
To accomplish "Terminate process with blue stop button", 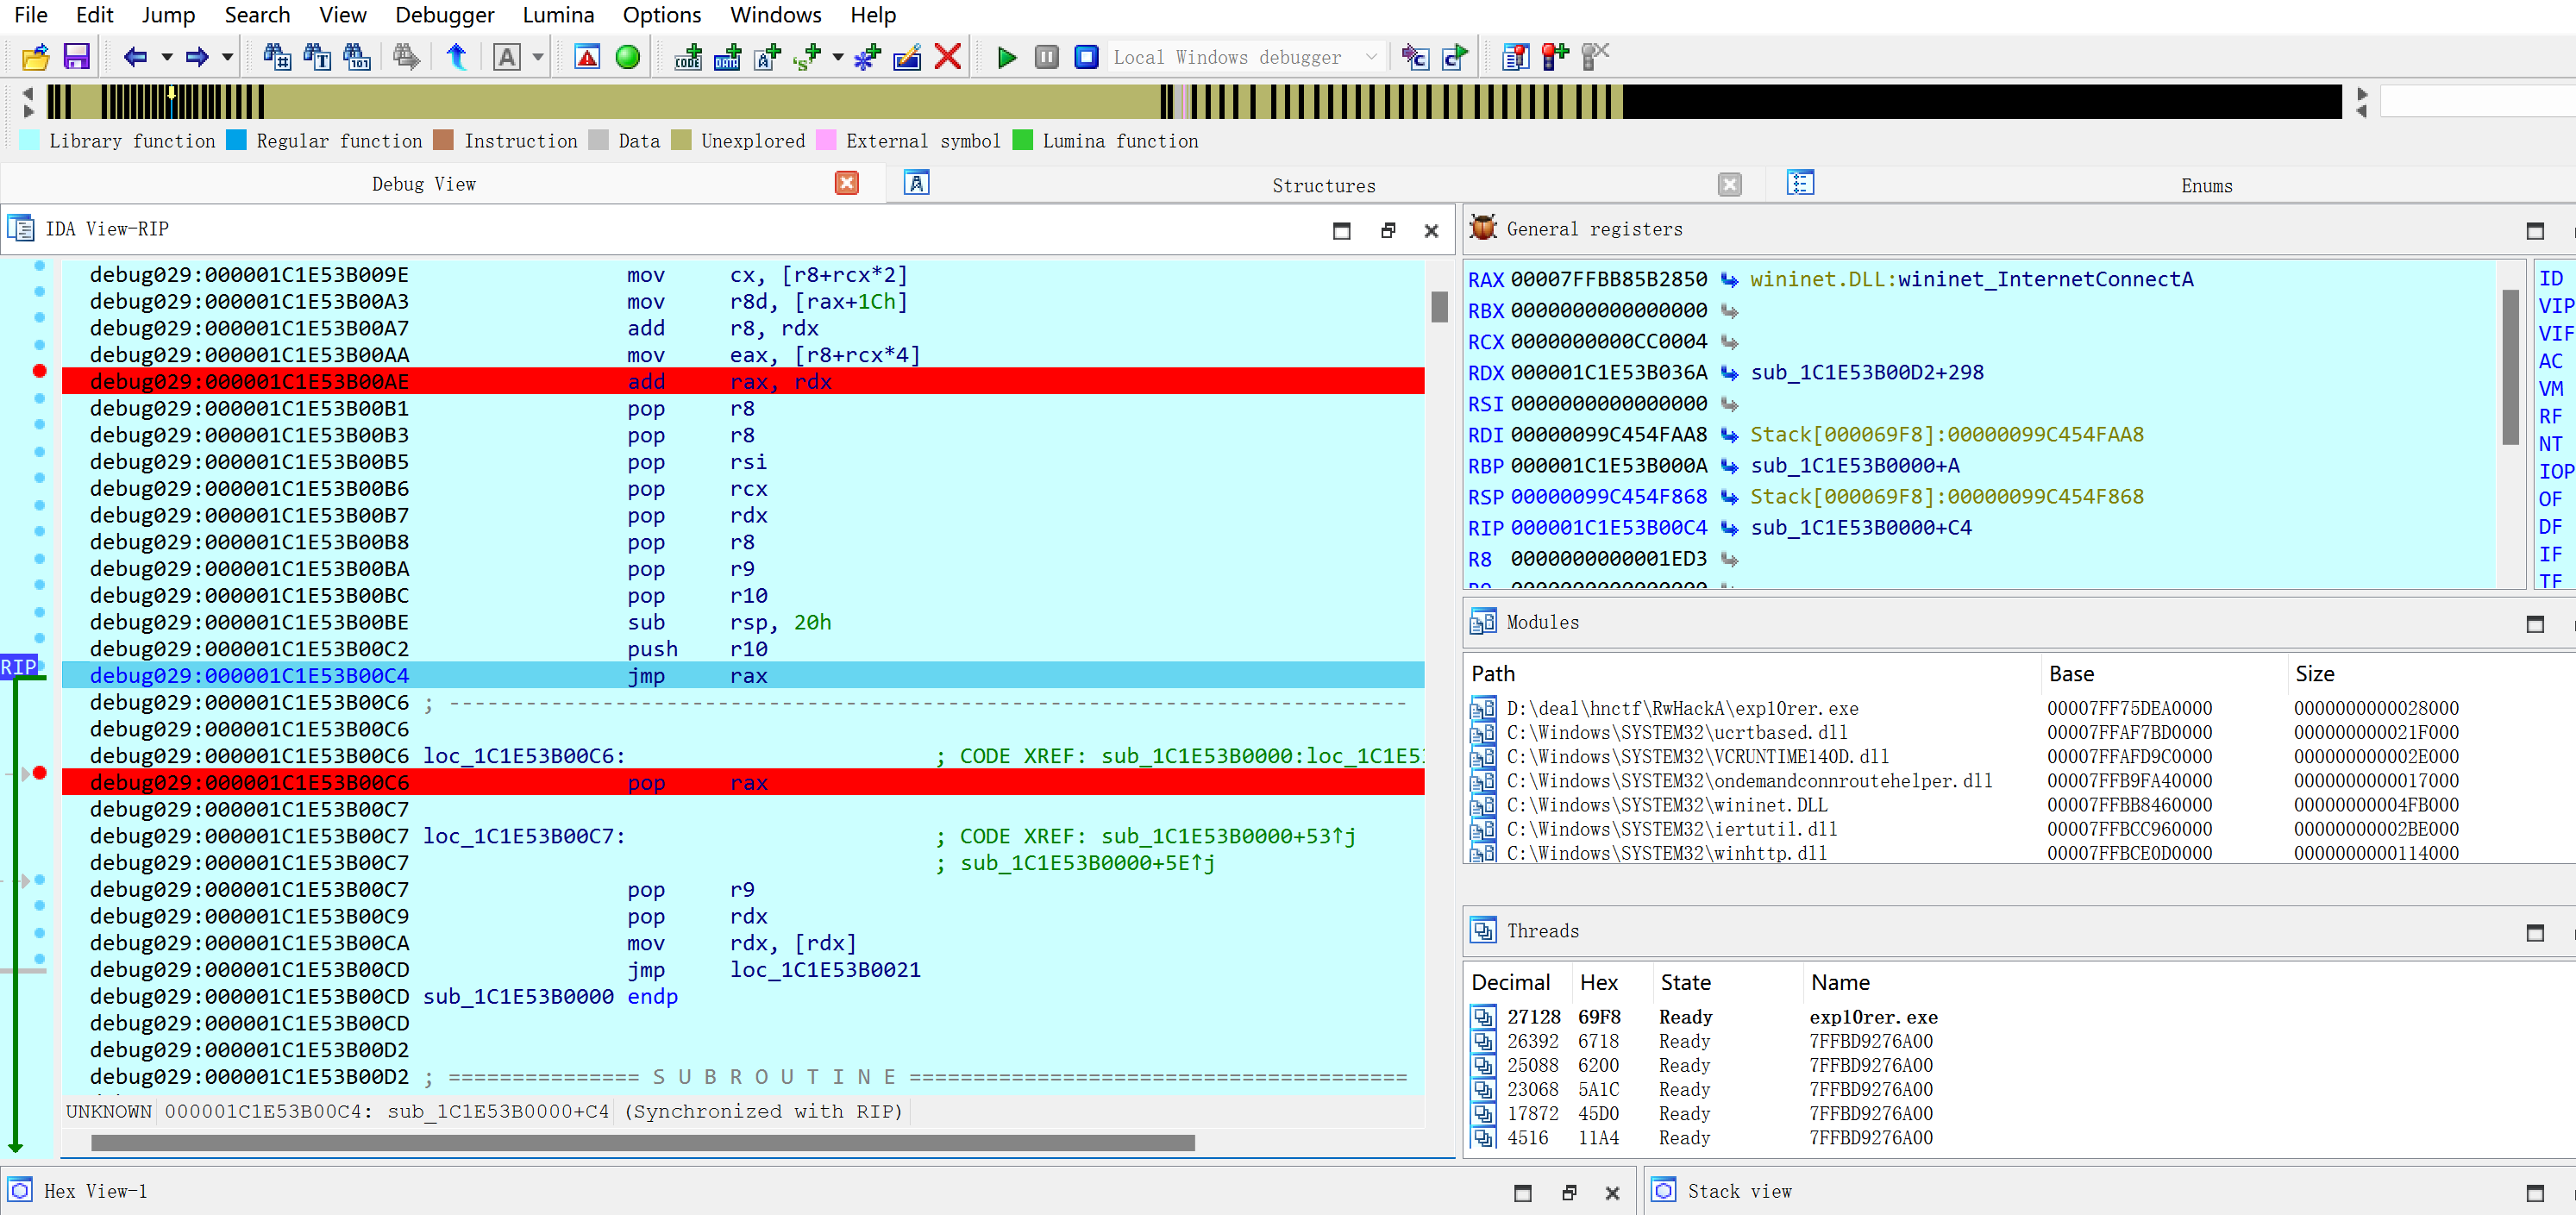I will (1087, 57).
